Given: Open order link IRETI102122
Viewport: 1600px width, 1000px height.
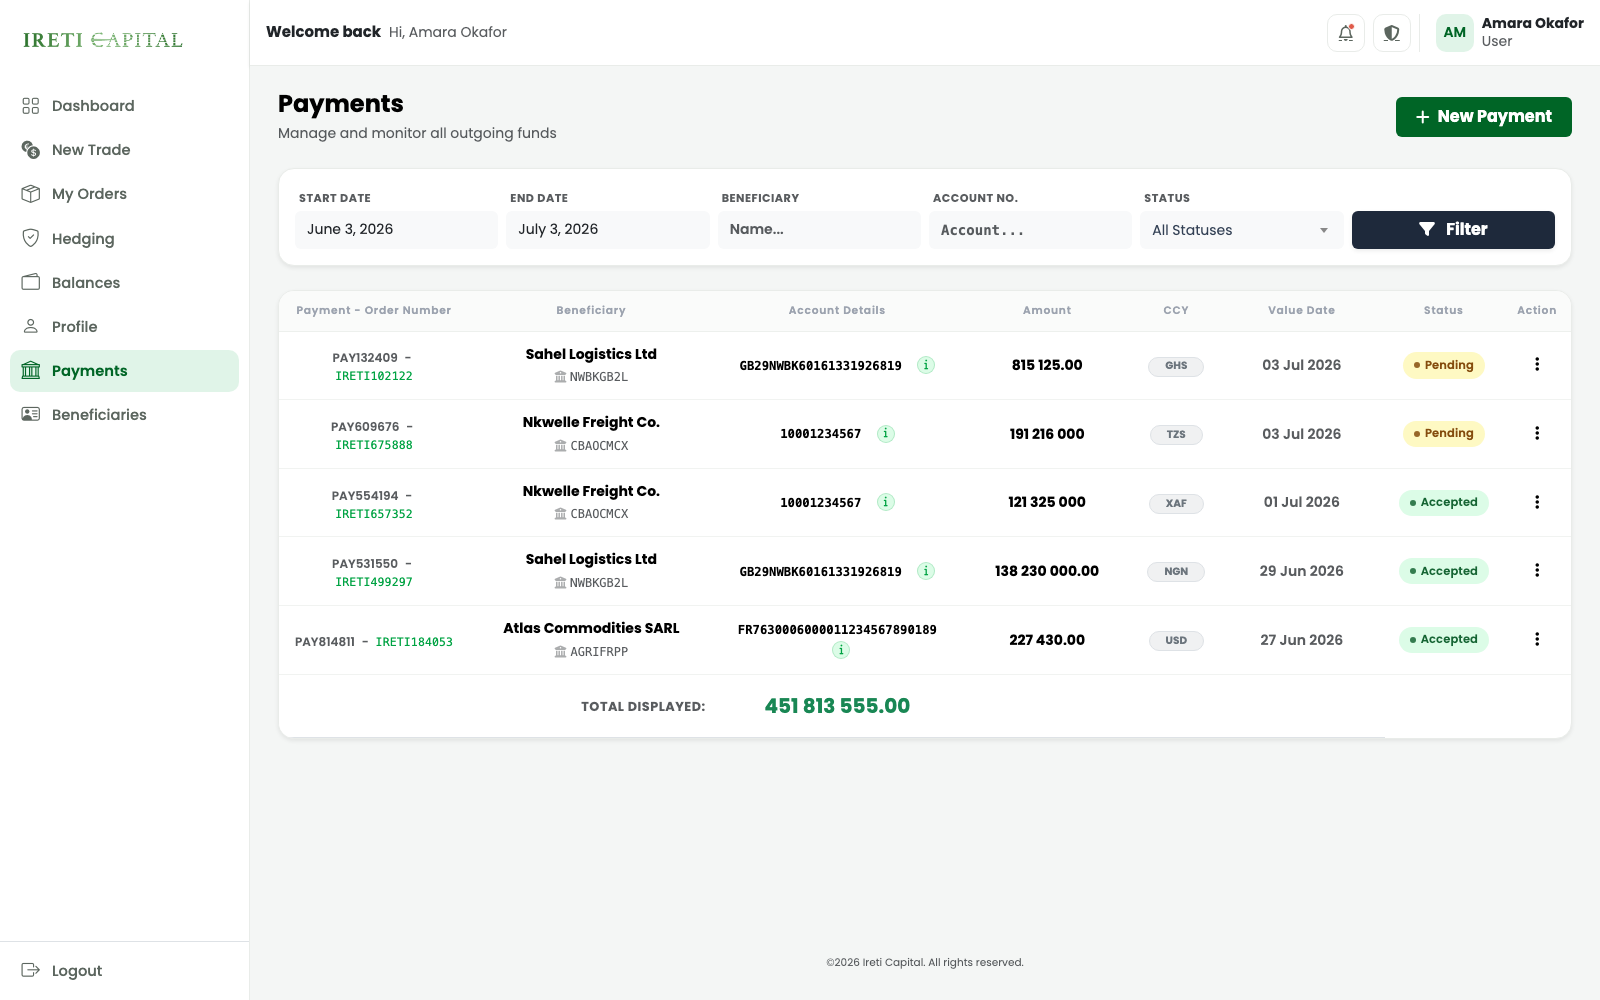Looking at the screenshot, I should [x=374, y=377].
